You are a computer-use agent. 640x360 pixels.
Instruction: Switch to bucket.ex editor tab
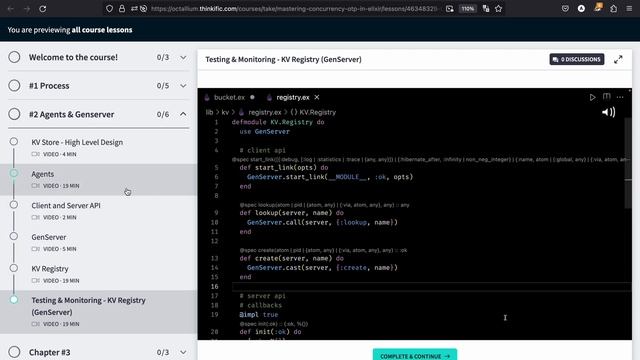pos(229,97)
